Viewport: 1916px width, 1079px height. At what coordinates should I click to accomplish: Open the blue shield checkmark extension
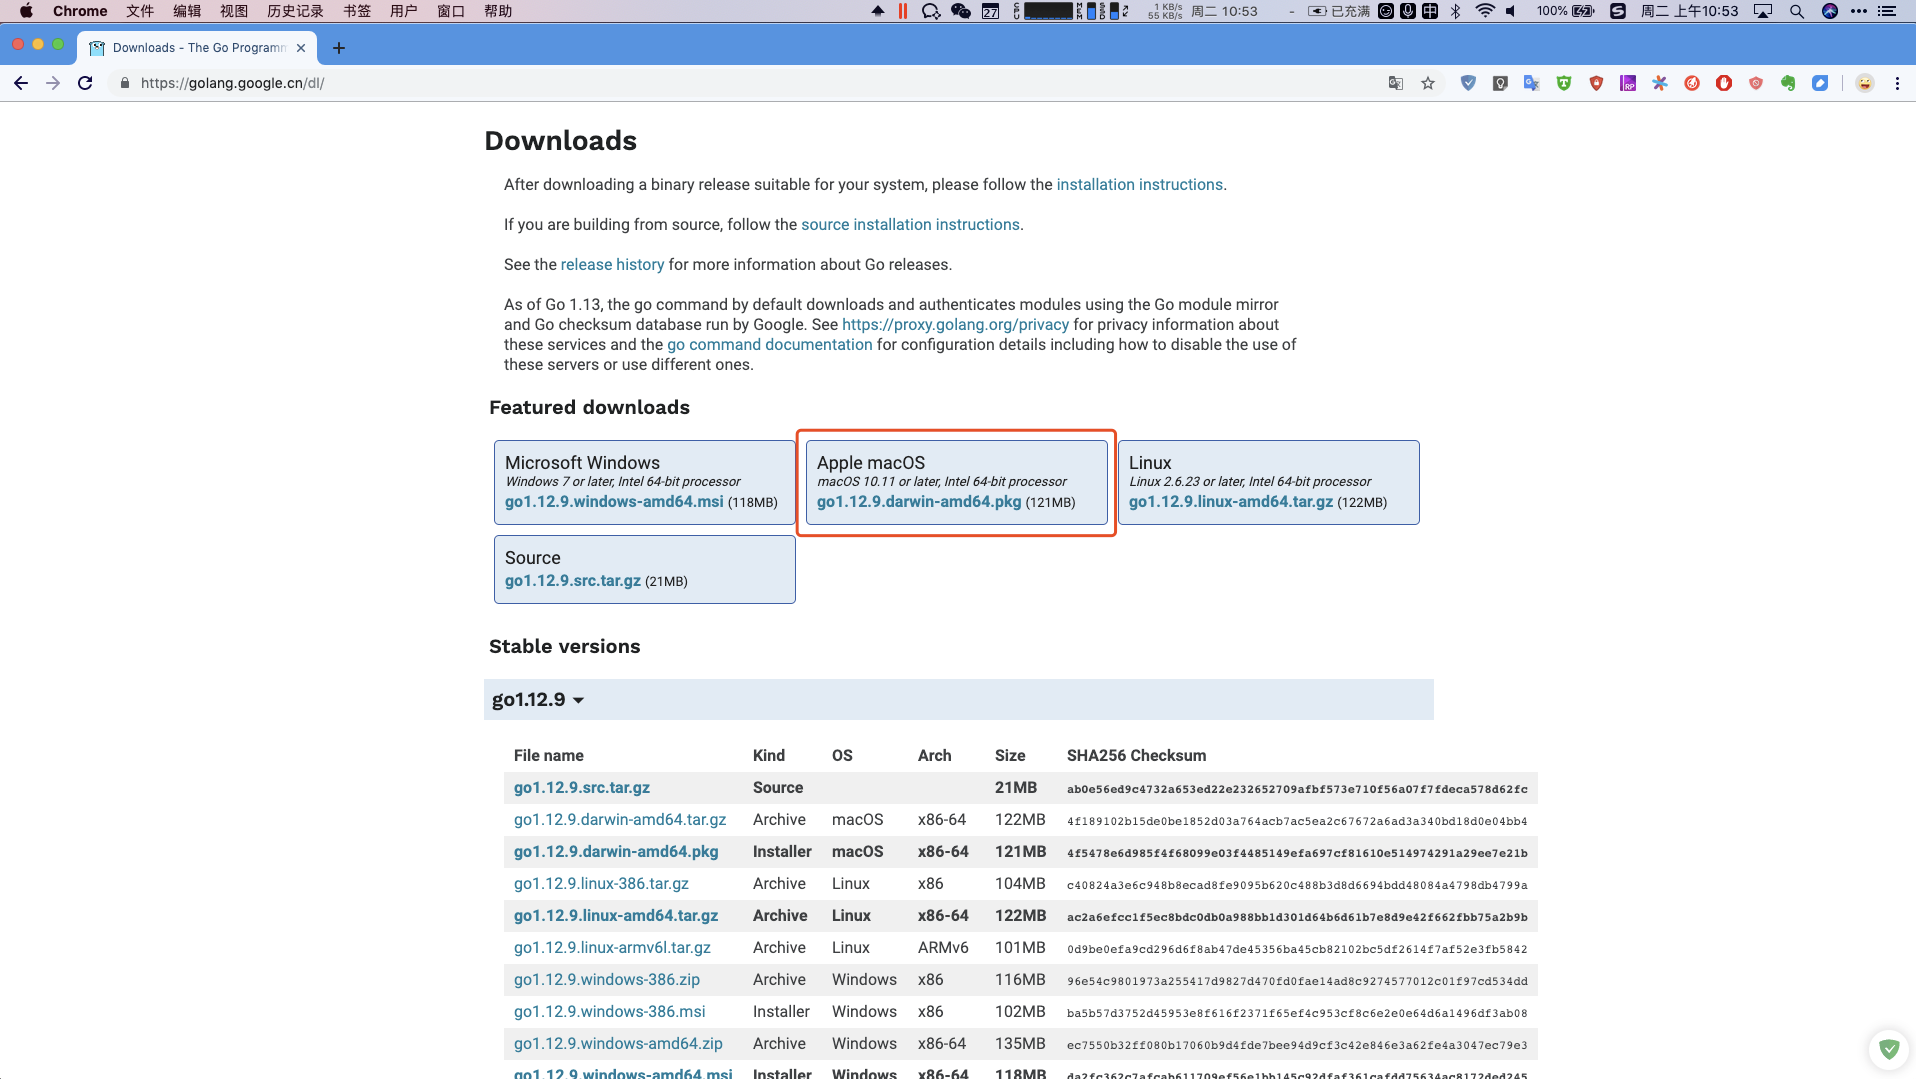coord(1468,83)
